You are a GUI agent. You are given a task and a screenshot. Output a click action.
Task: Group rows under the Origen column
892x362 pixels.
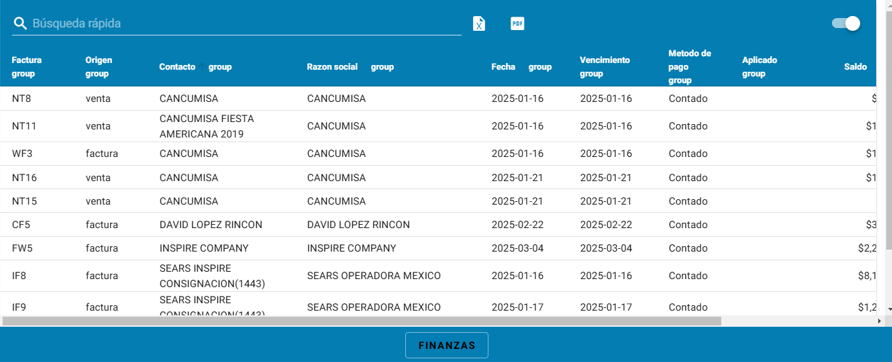coord(97,74)
